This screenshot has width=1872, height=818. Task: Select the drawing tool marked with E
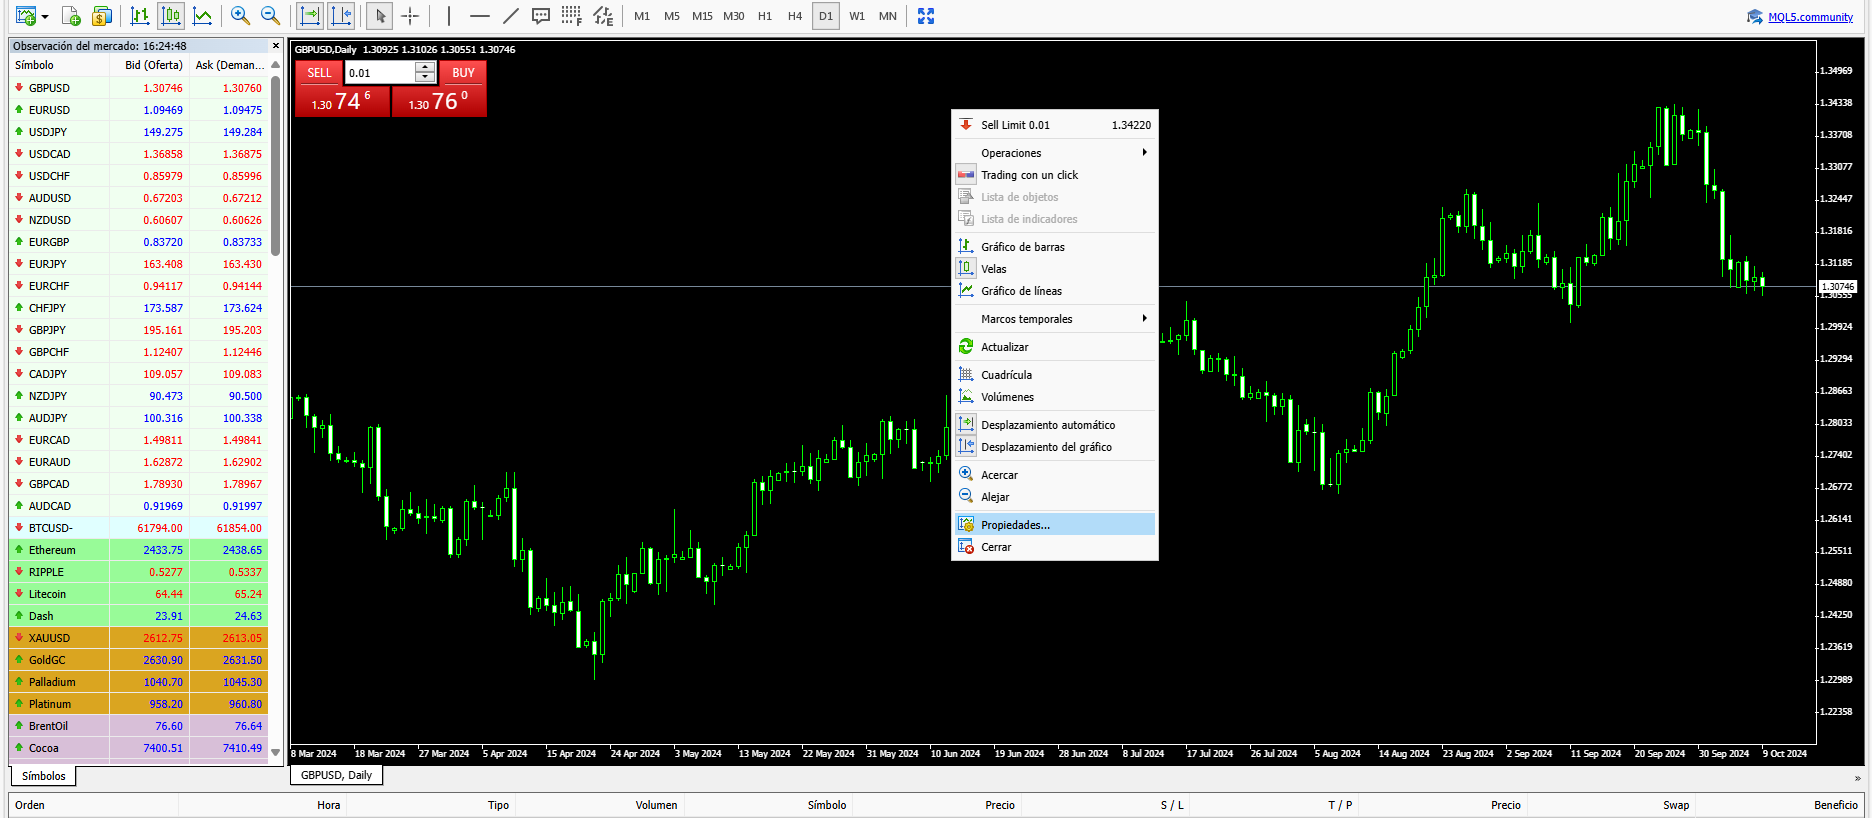click(602, 16)
